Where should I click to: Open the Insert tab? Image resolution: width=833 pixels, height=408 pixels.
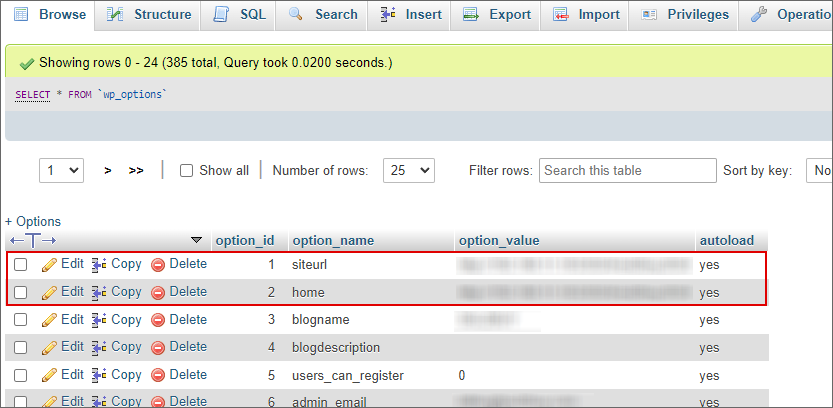tap(411, 15)
